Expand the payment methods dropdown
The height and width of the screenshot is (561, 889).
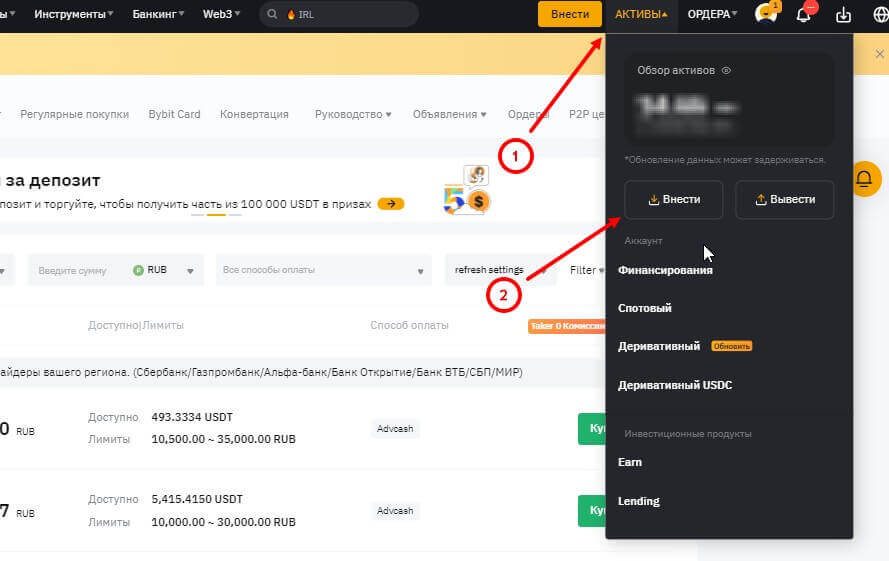pos(323,270)
